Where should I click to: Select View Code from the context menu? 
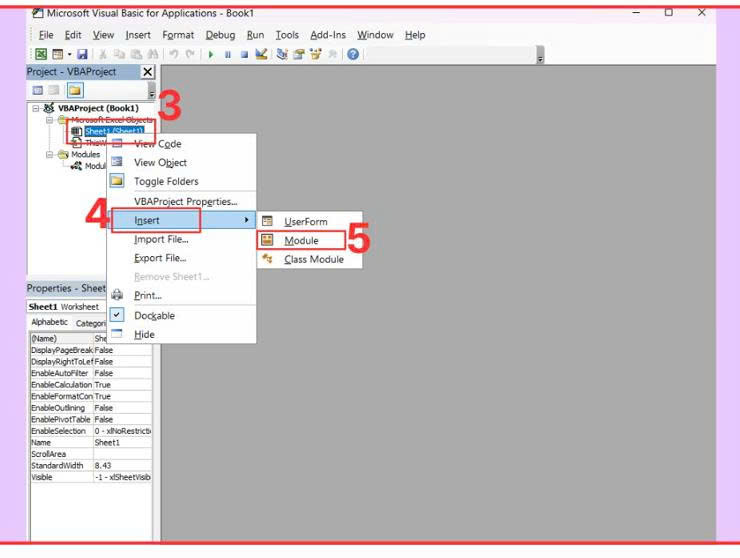click(x=157, y=144)
